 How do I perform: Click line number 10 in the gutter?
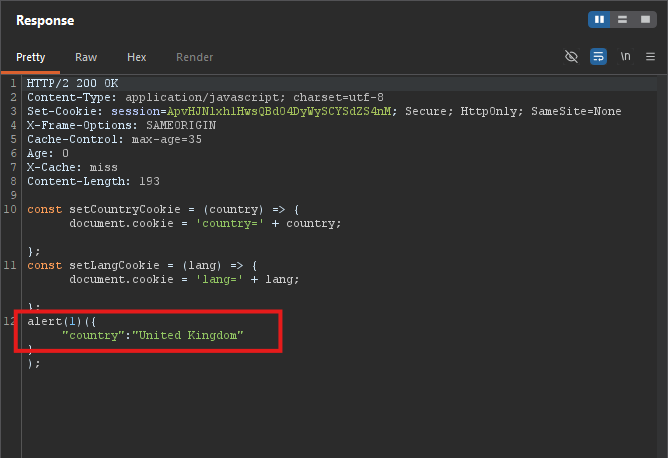[x=10, y=209]
